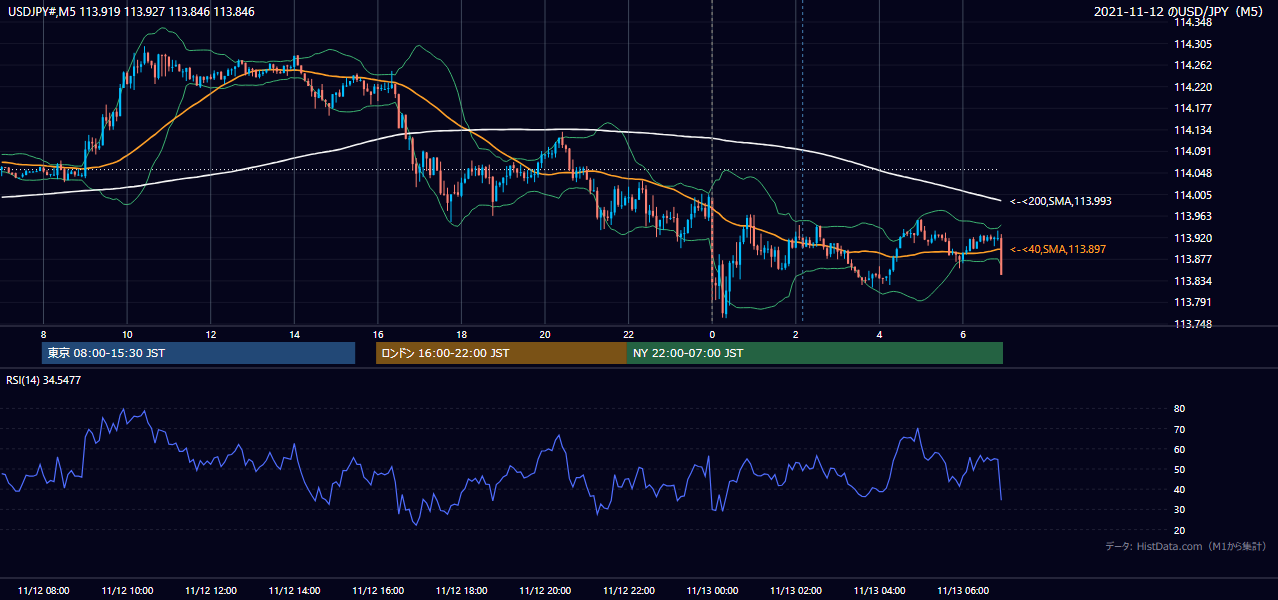Click the 11/12 22:00 time axis label

[629, 591]
